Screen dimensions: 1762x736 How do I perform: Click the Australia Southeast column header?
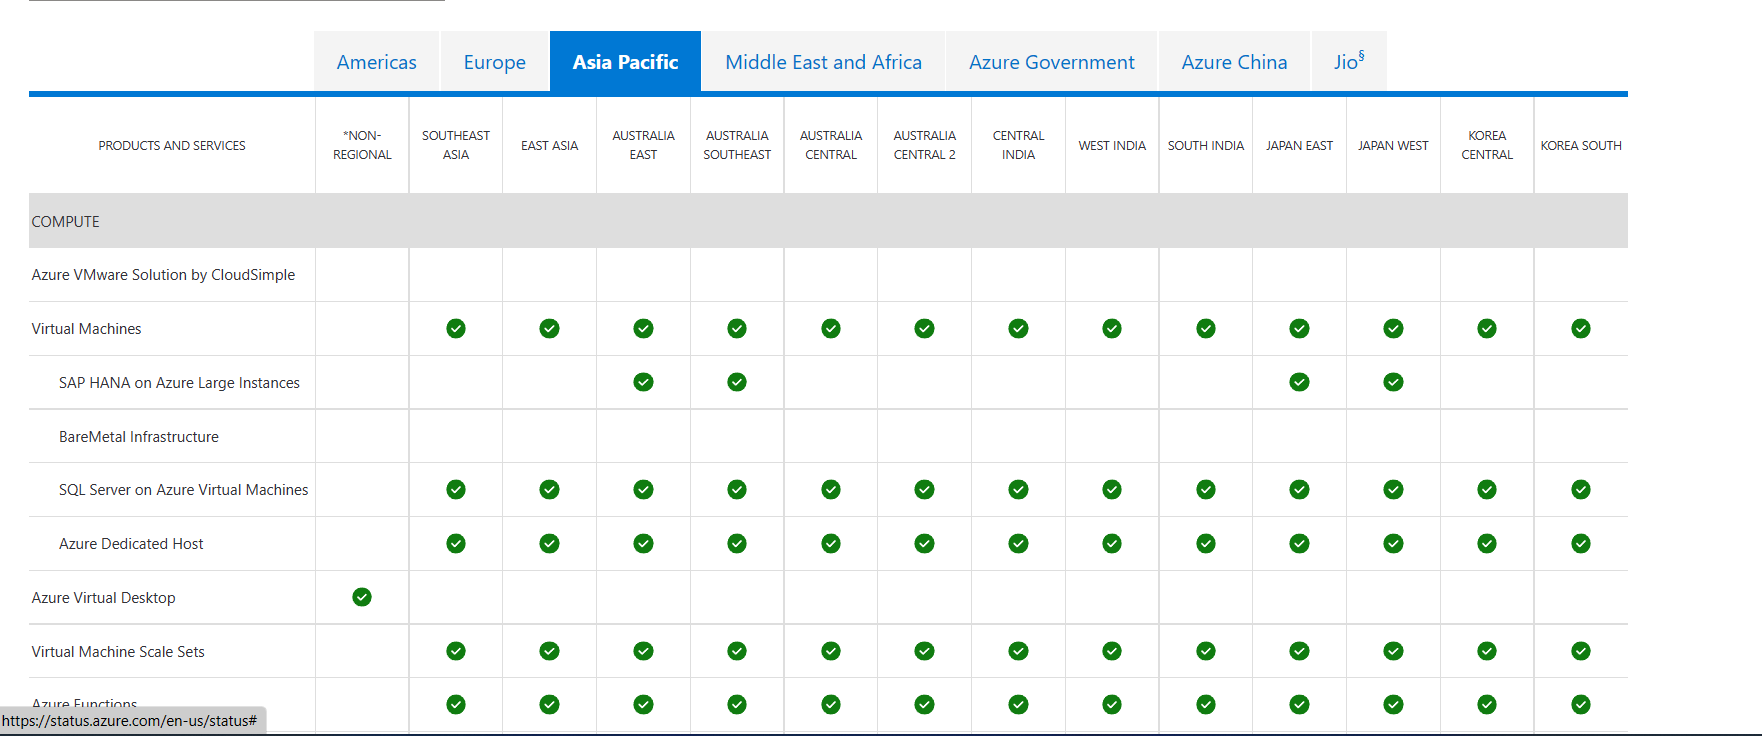pos(737,145)
